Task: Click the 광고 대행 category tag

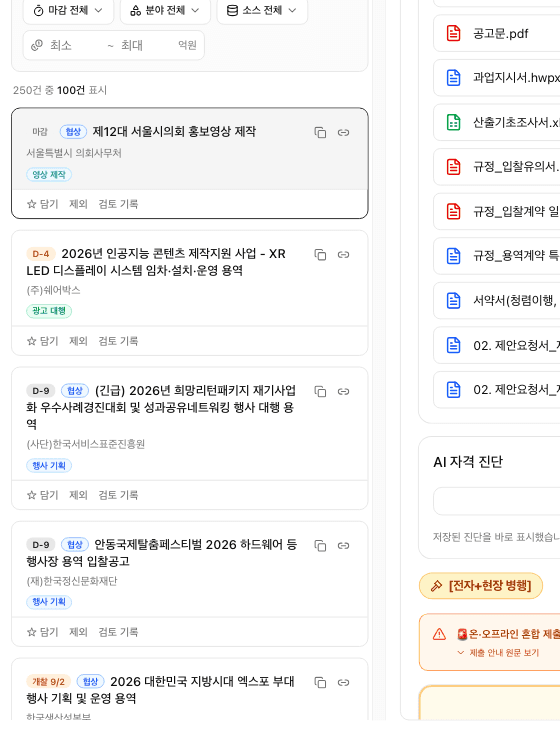Action: coord(49,311)
